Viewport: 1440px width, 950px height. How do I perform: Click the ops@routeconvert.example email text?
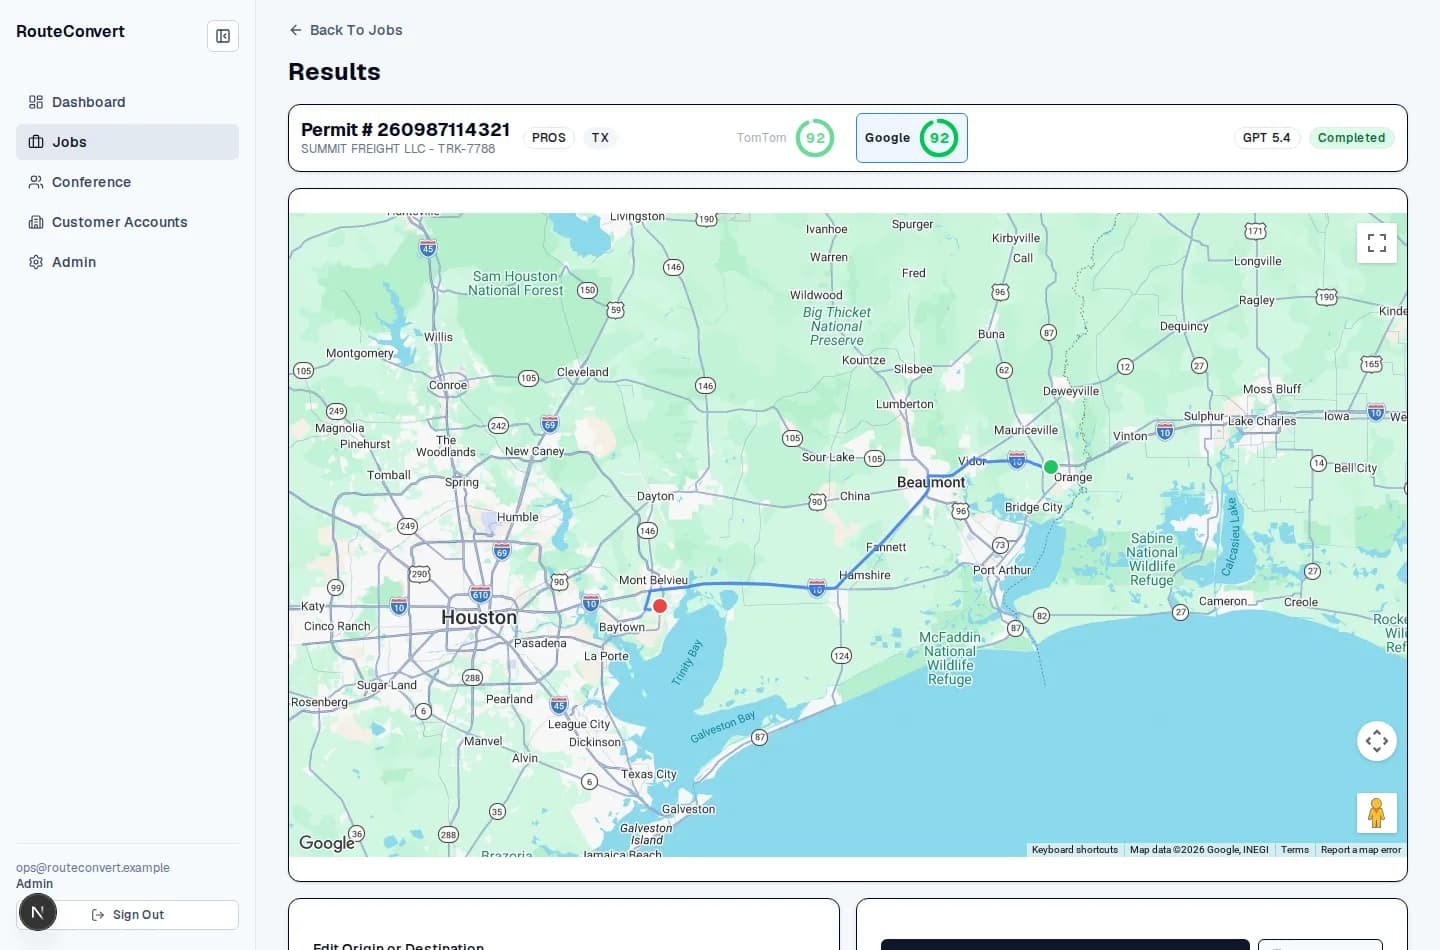coord(93,868)
